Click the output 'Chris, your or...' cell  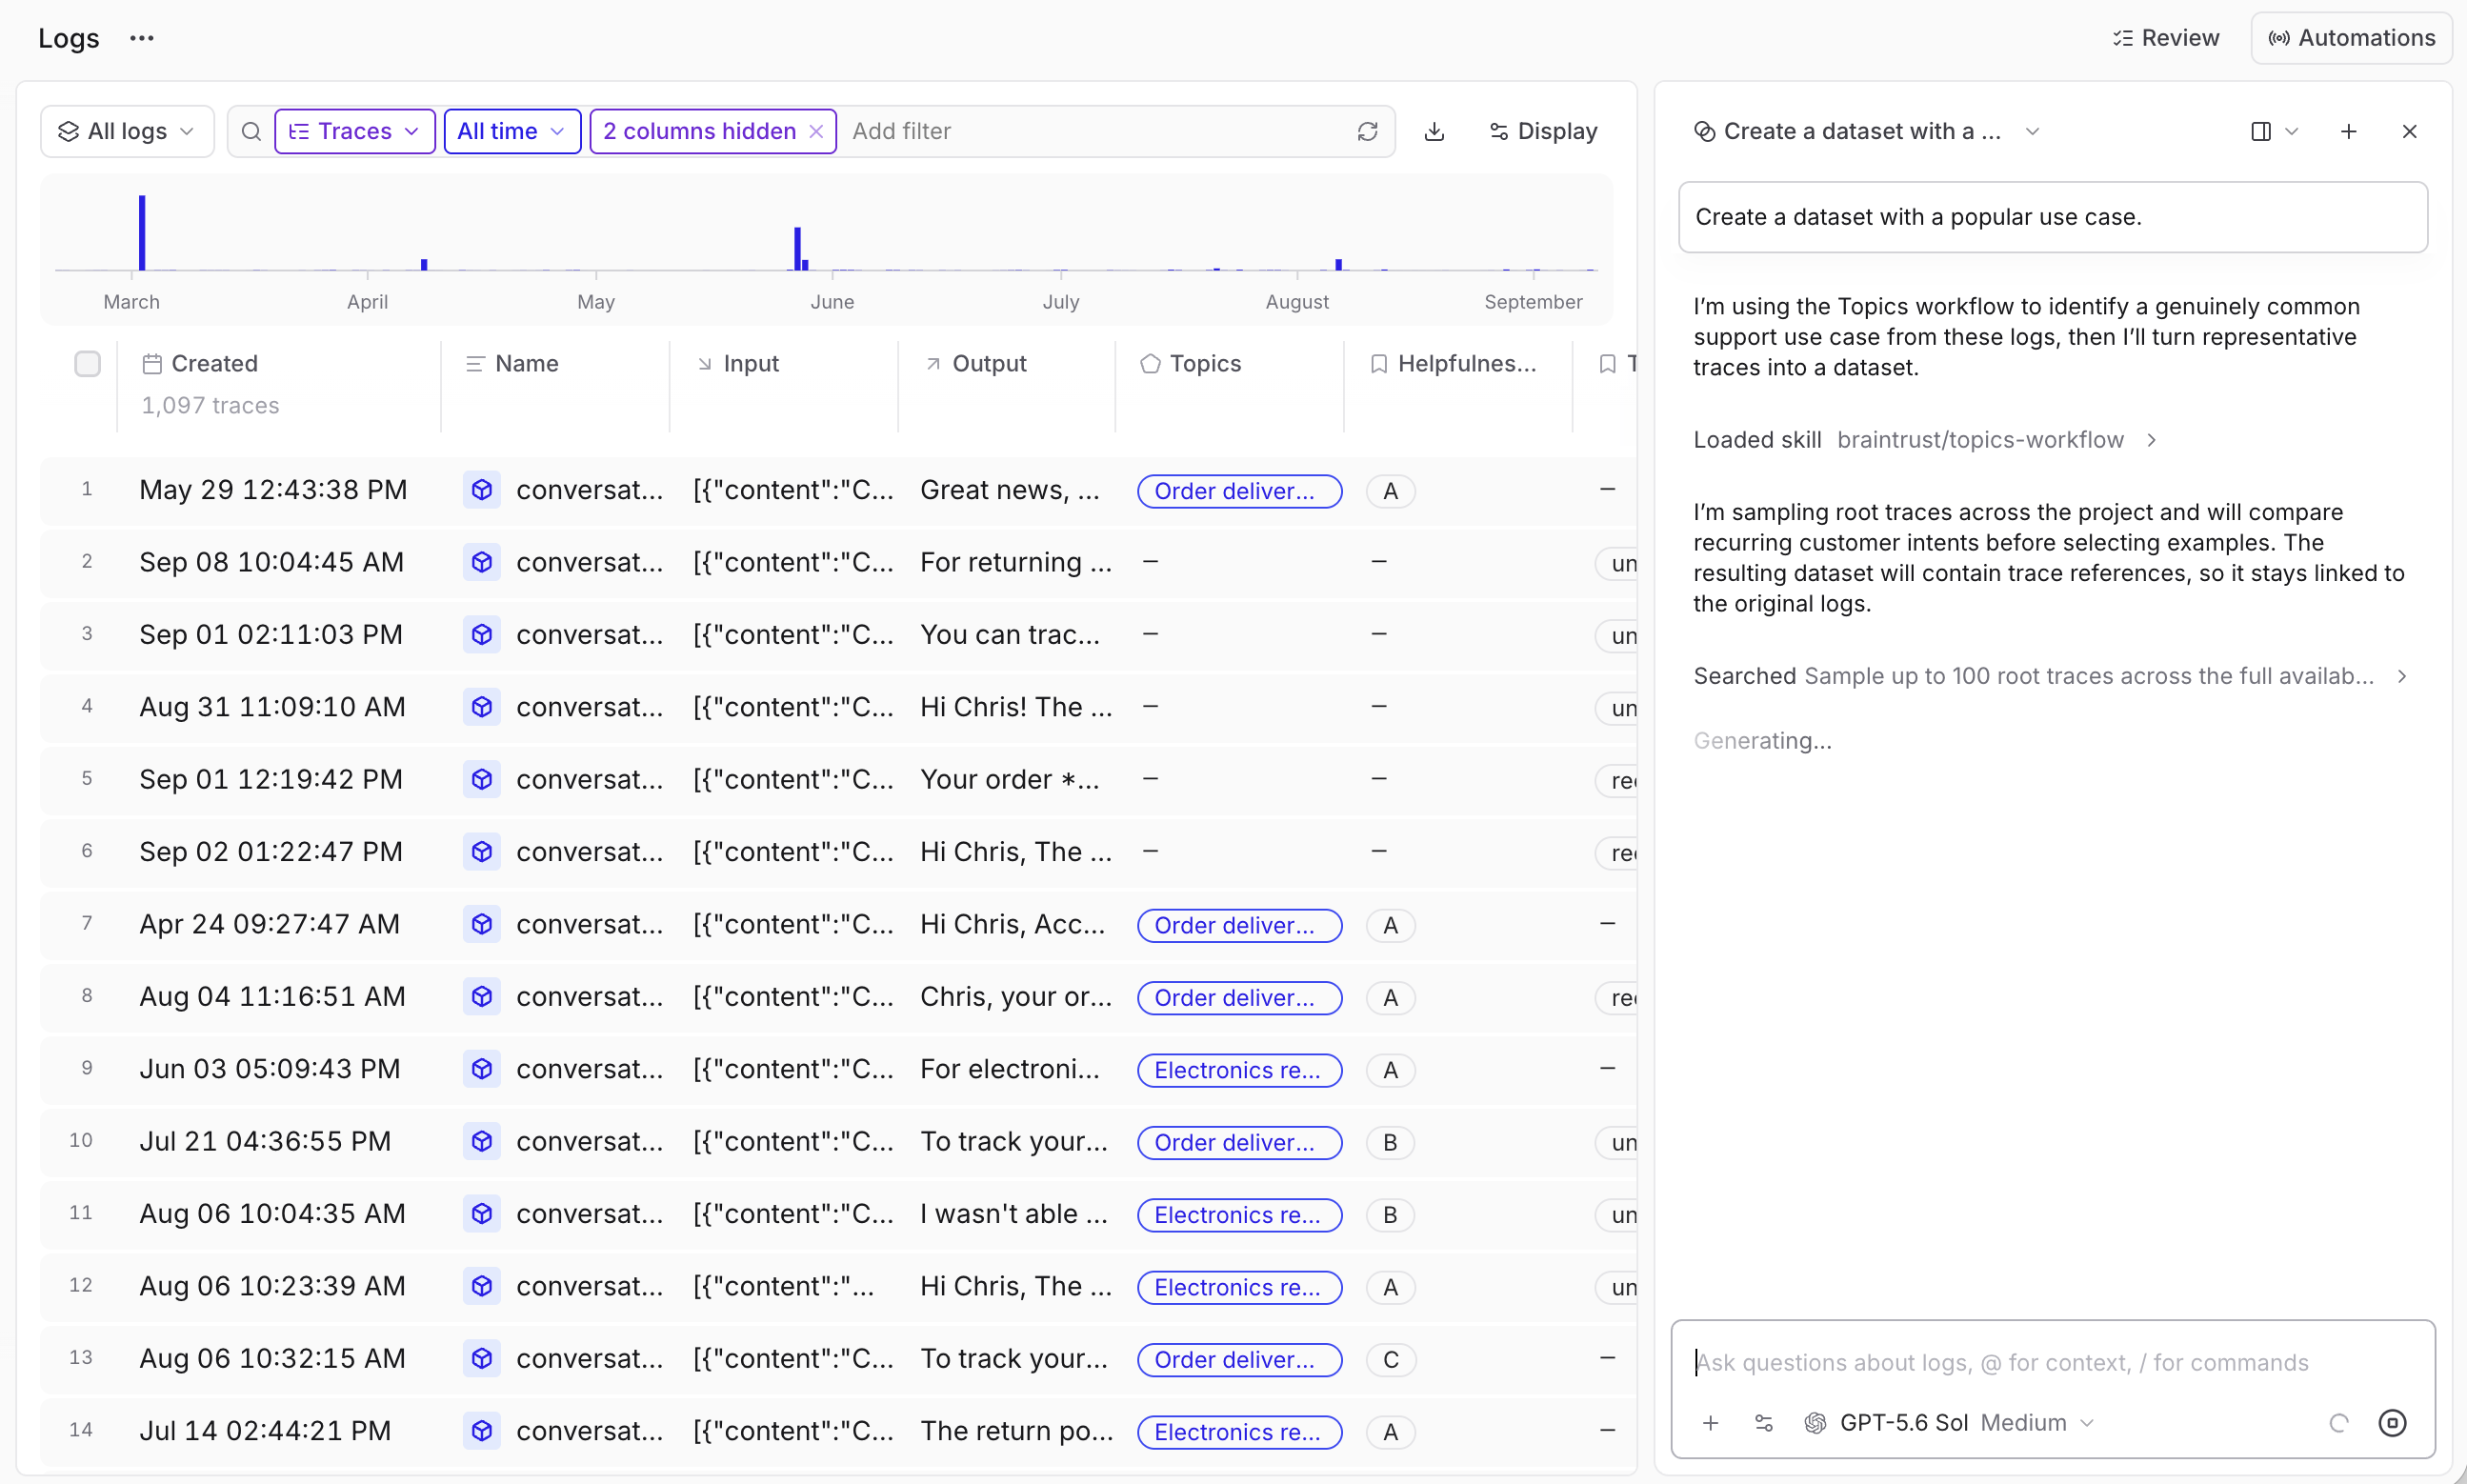pos(1016,996)
